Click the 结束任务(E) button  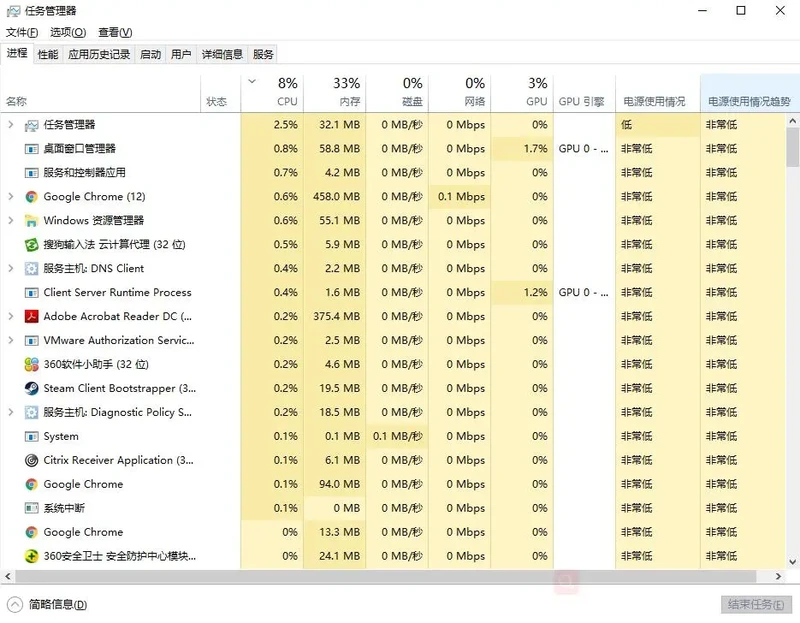click(x=756, y=605)
